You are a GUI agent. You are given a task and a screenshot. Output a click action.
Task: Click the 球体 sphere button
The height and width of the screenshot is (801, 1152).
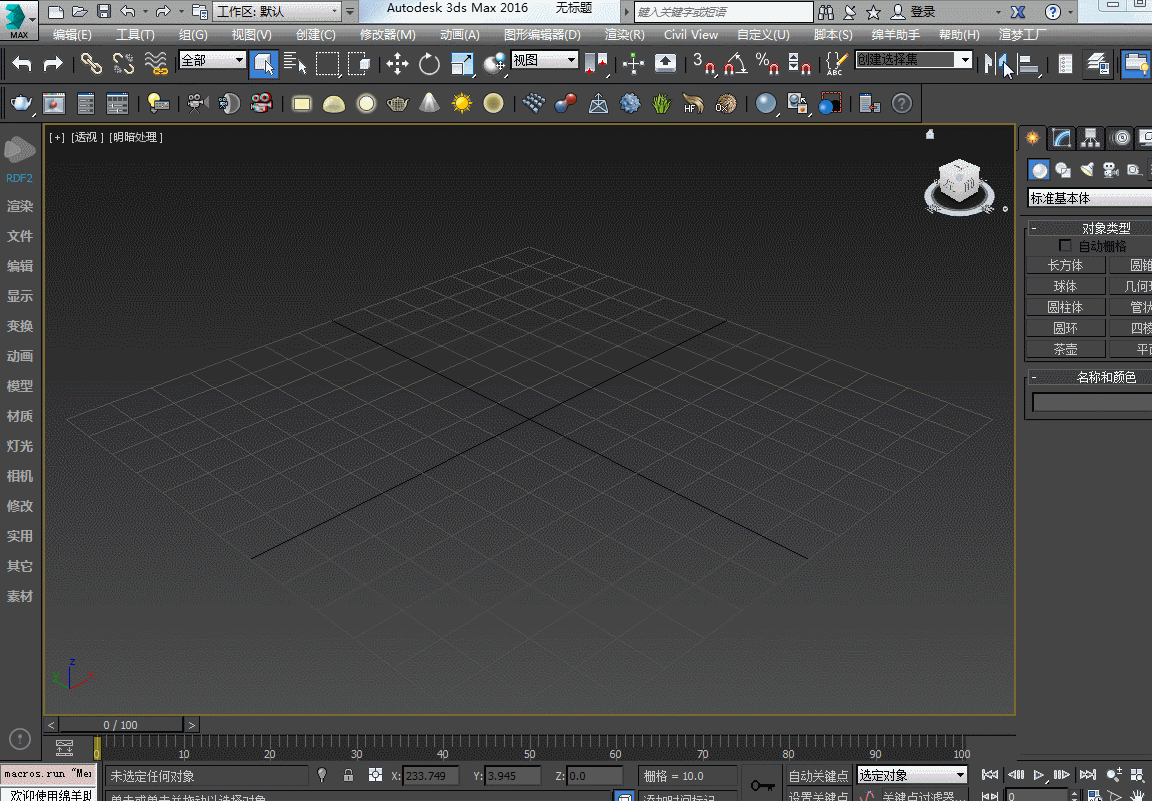[x=1065, y=286]
